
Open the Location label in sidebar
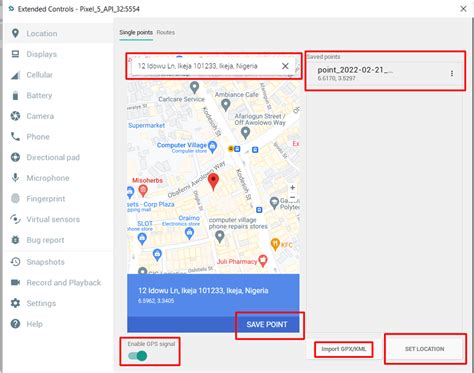tap(42, 34)
